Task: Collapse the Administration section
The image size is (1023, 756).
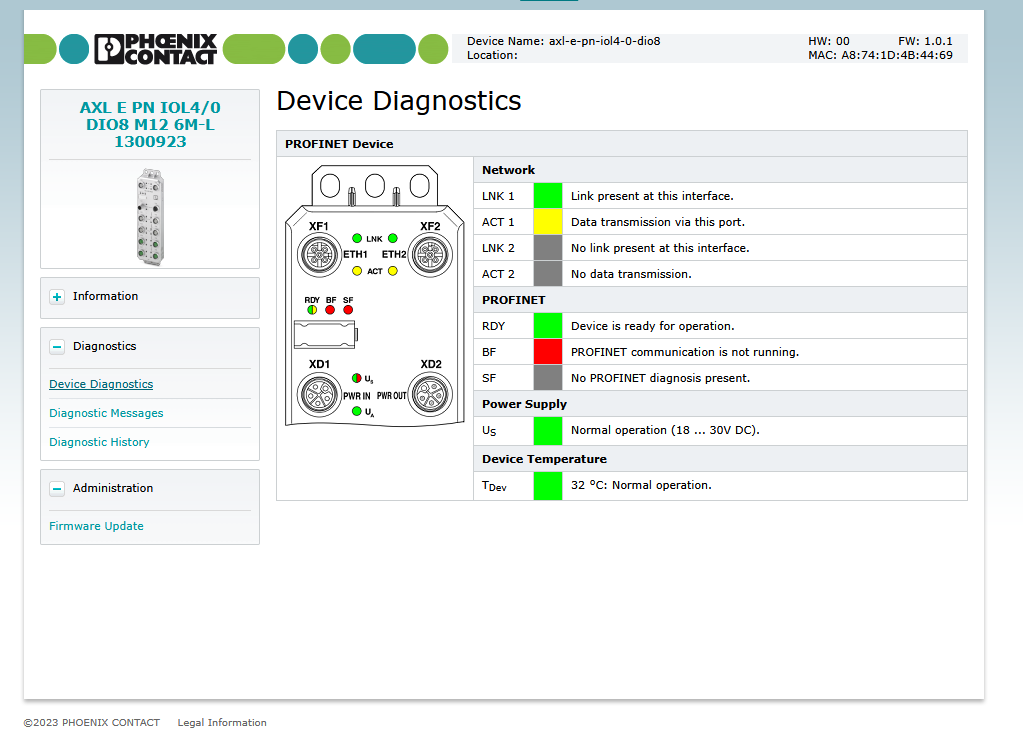Action: (x=57, y=489)
